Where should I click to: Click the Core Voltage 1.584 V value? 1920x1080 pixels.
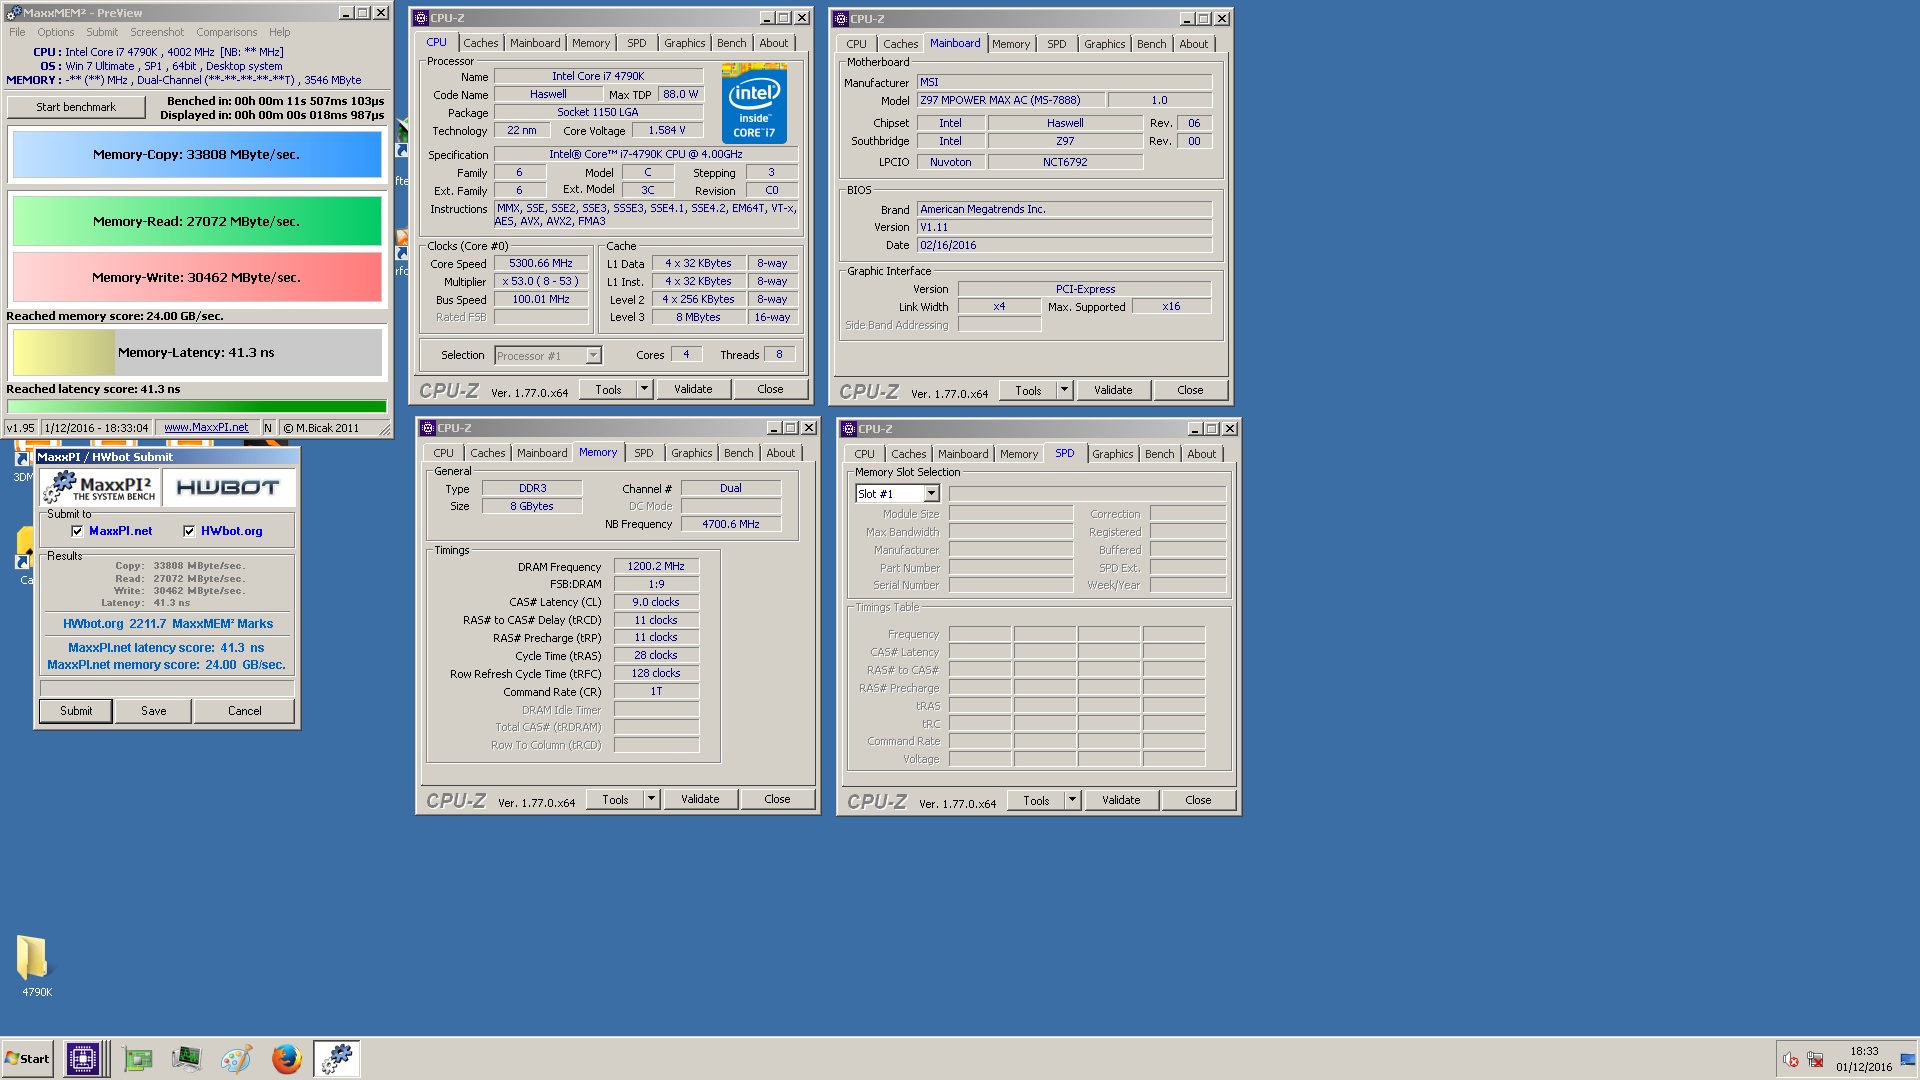pos(667,130)
